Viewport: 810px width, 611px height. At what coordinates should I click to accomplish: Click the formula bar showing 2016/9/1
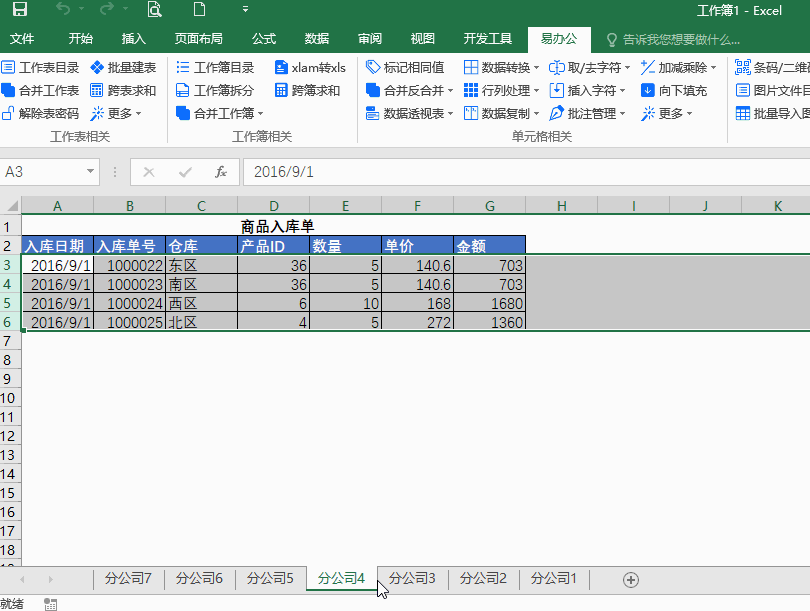tap(526, 172)
